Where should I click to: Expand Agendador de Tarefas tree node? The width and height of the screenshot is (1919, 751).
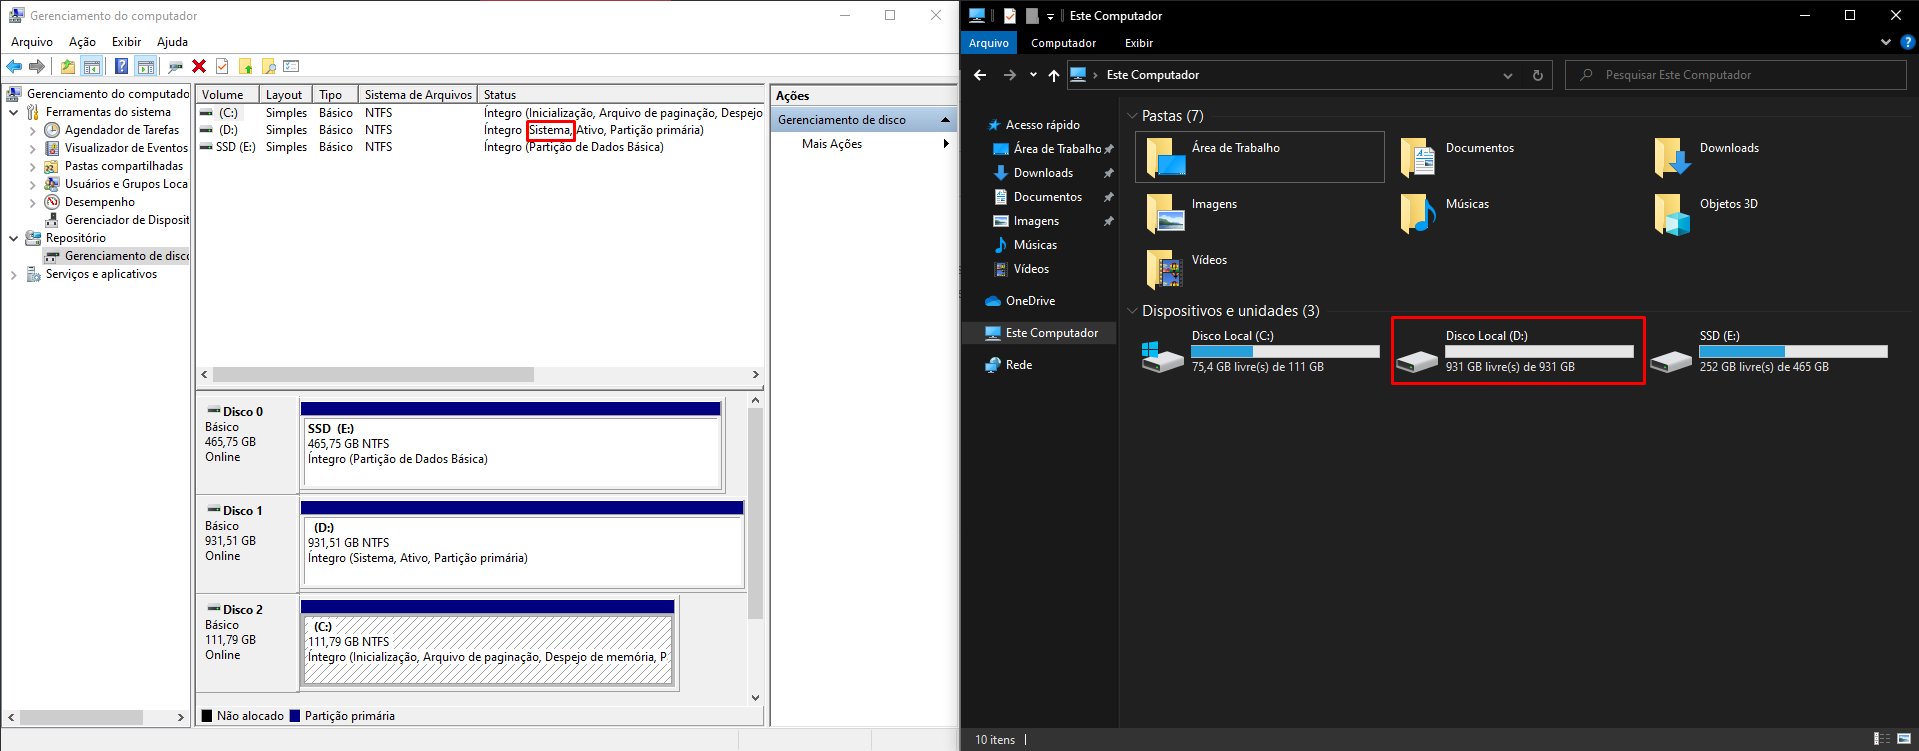point(32,130)
